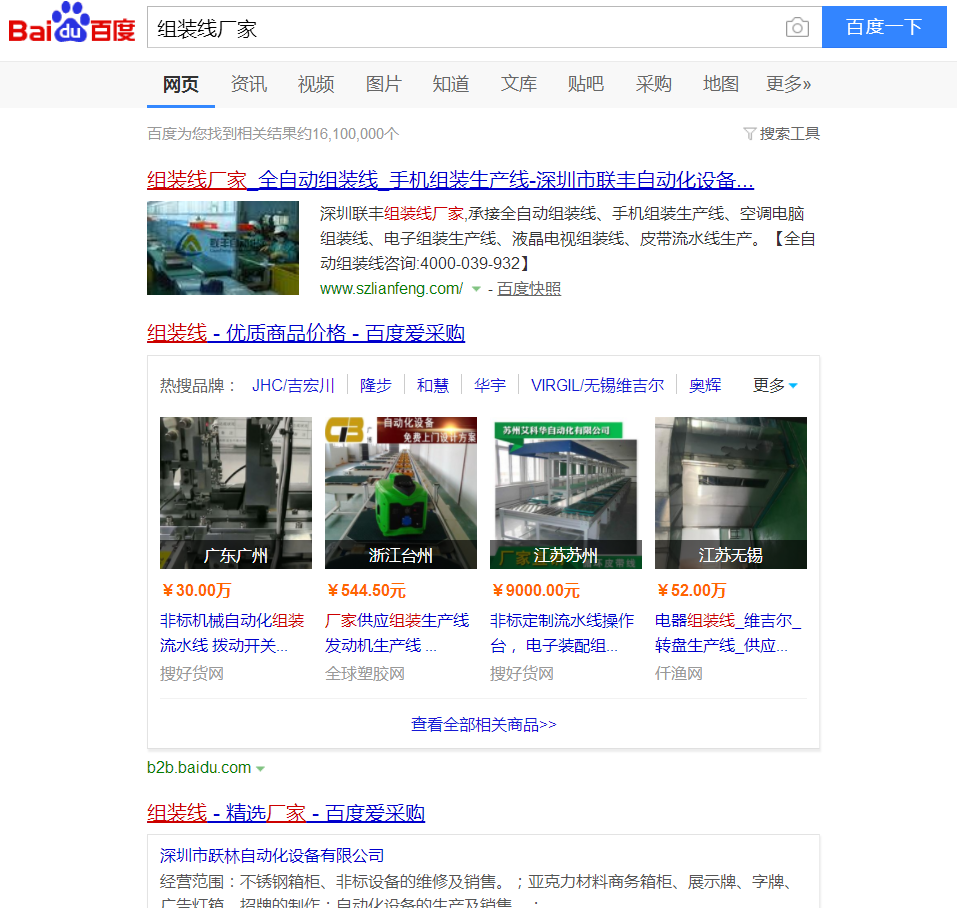Open 非标机械自动化组装流水线 product link

(232, 633)
